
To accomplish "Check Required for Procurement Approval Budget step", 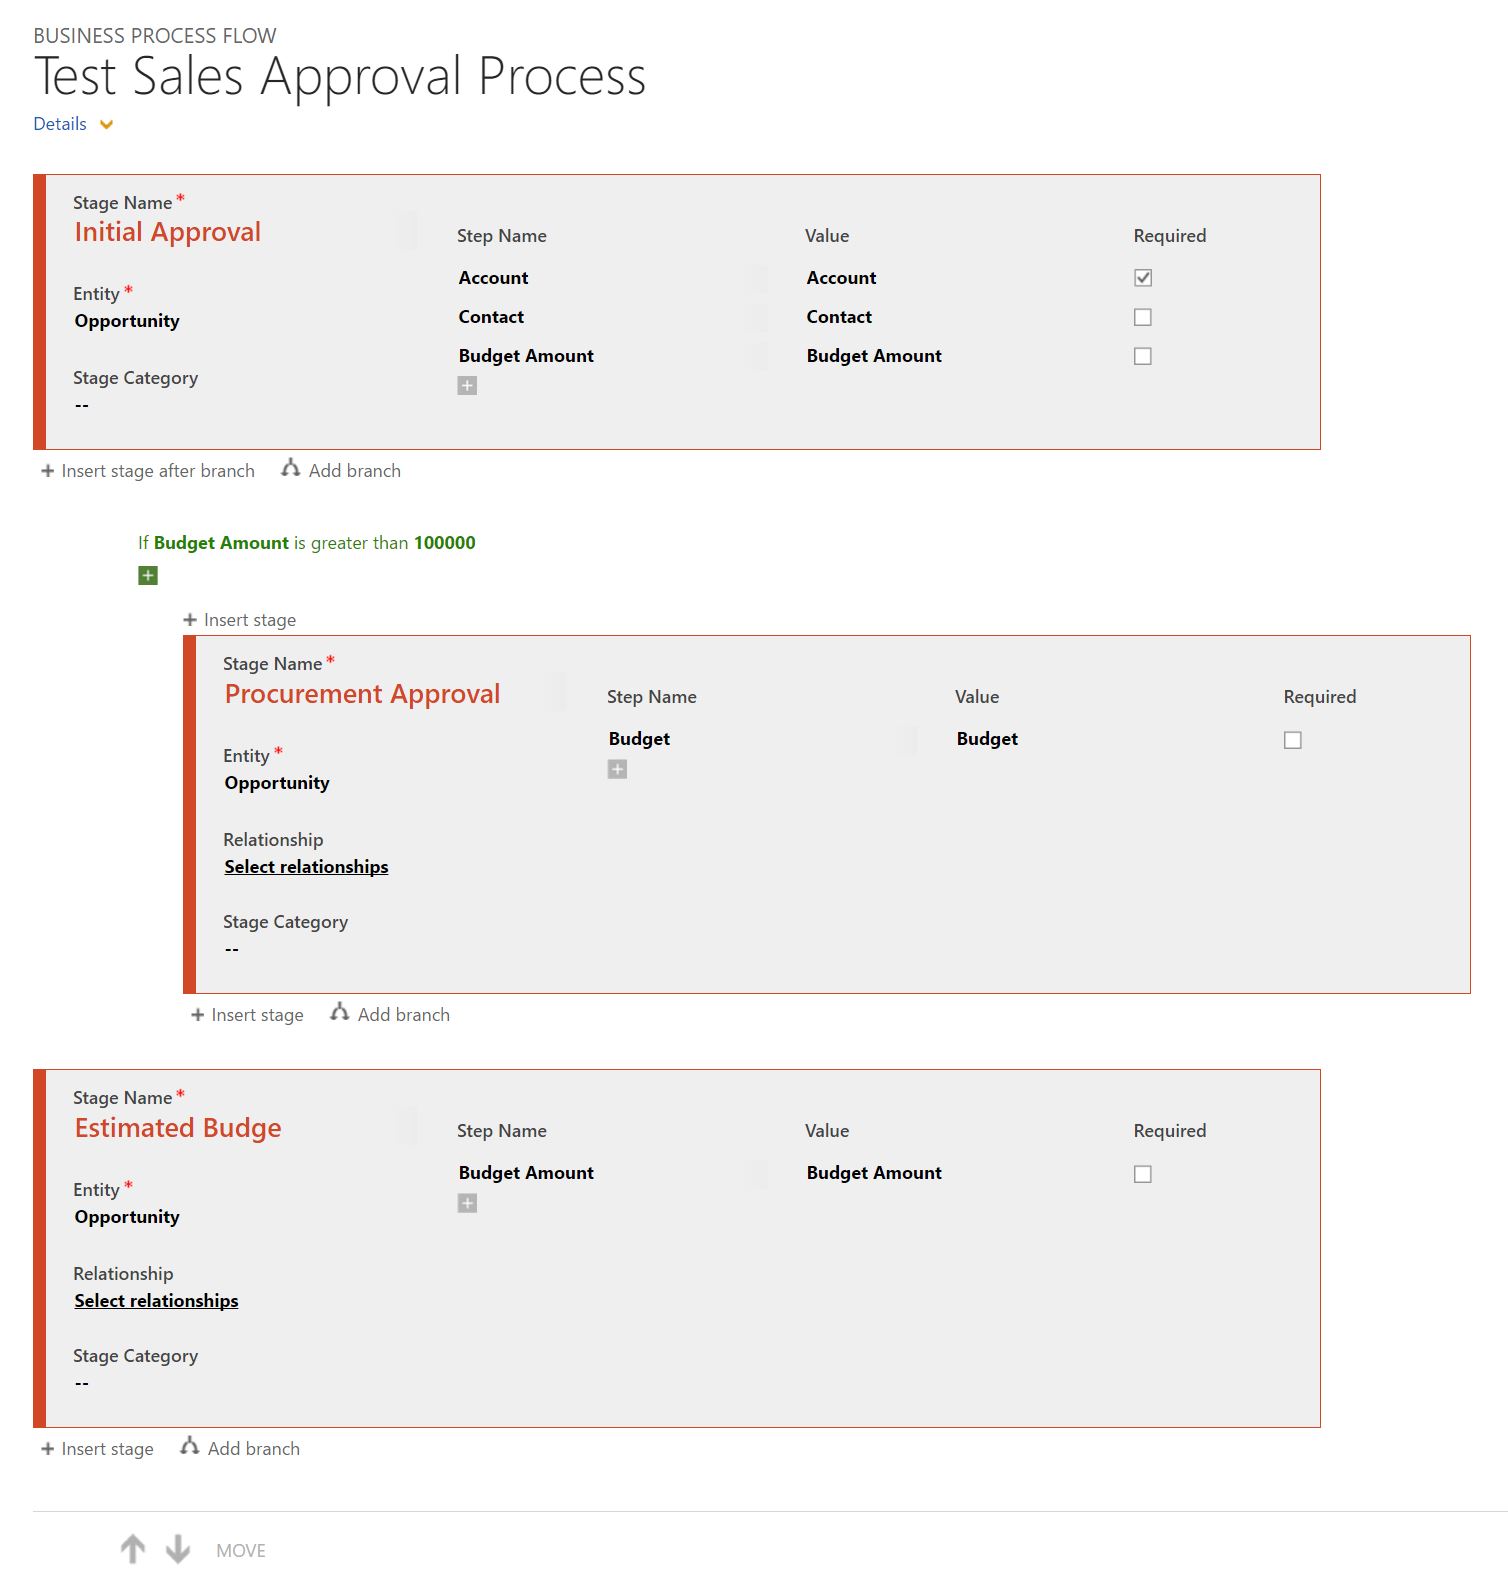I will [1293, 740].
